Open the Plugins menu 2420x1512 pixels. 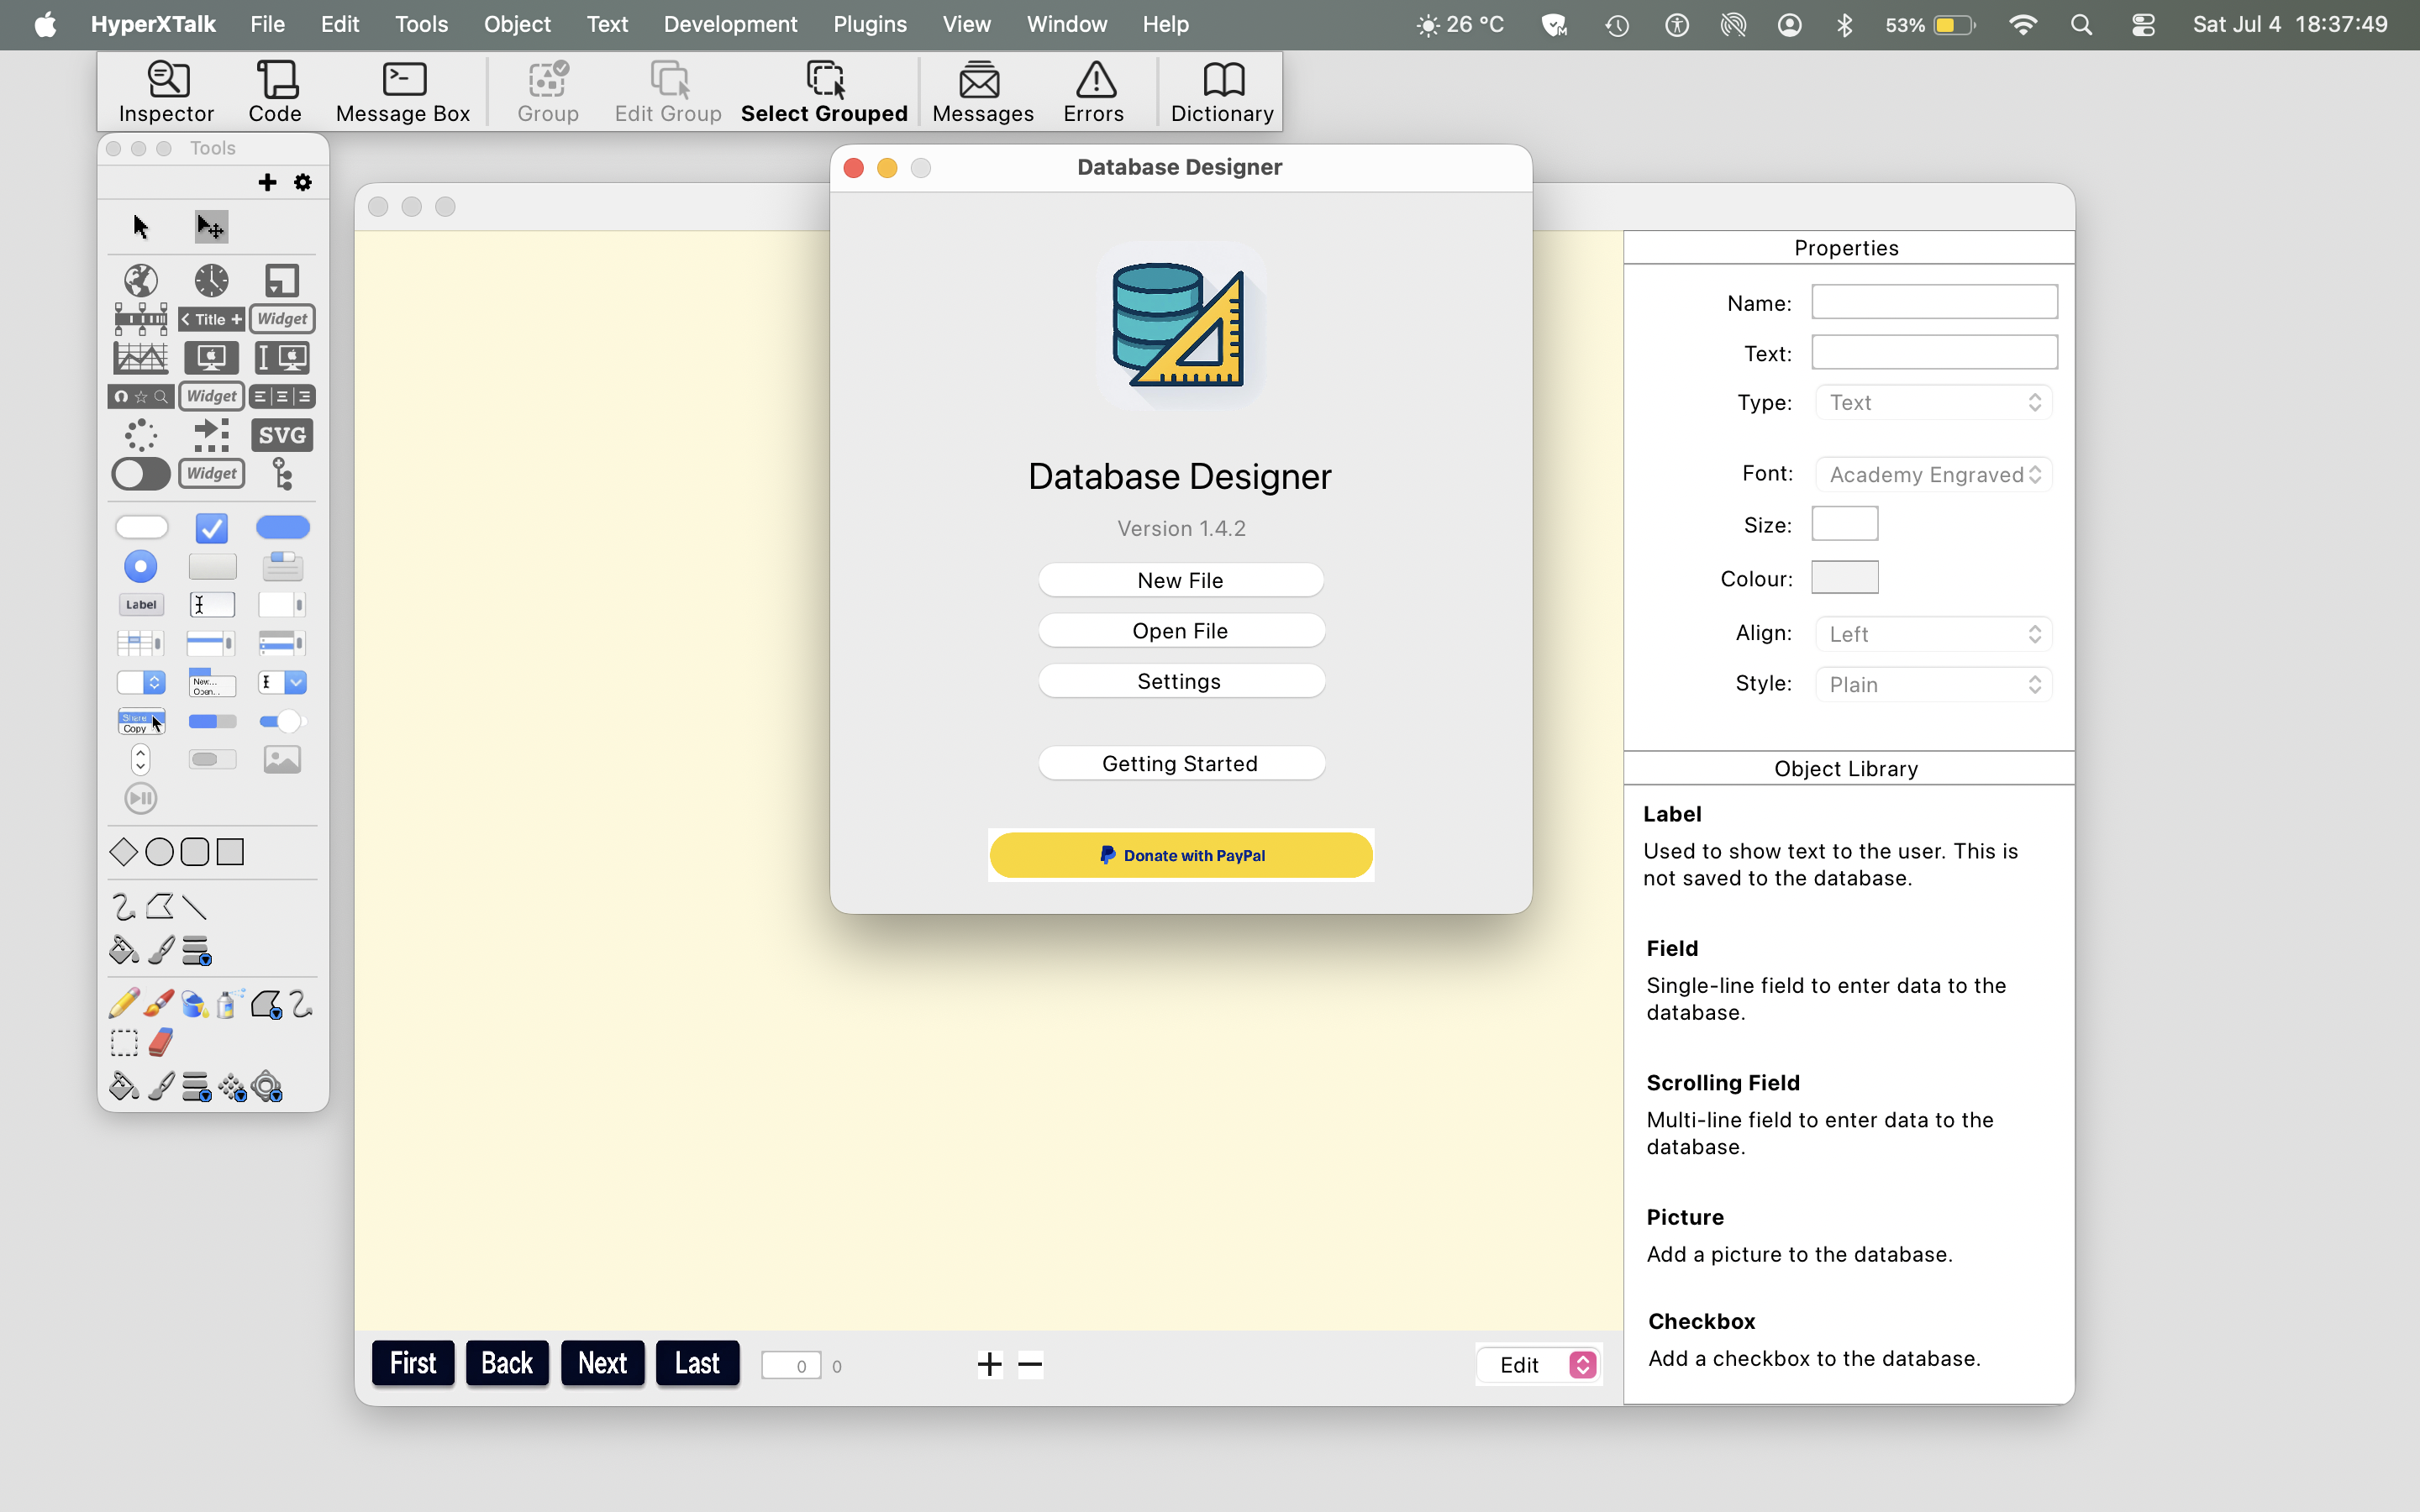click(x=870, y=24)
